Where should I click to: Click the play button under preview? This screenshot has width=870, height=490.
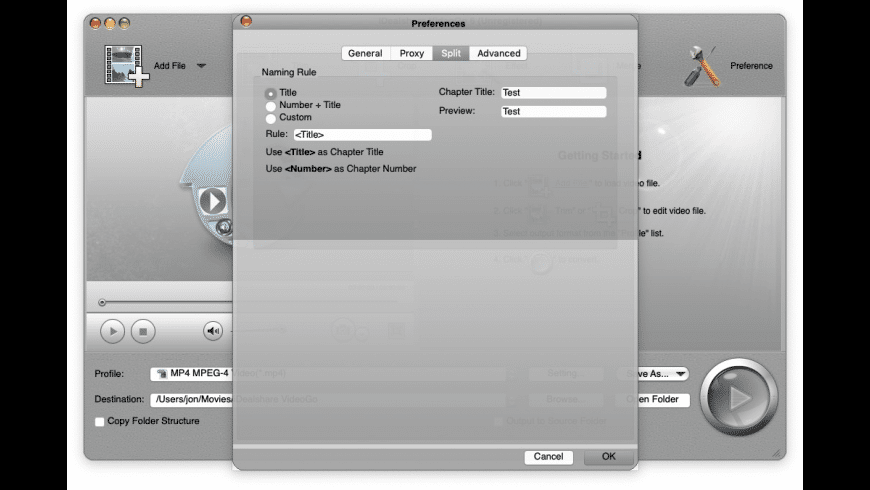(113, 331)
